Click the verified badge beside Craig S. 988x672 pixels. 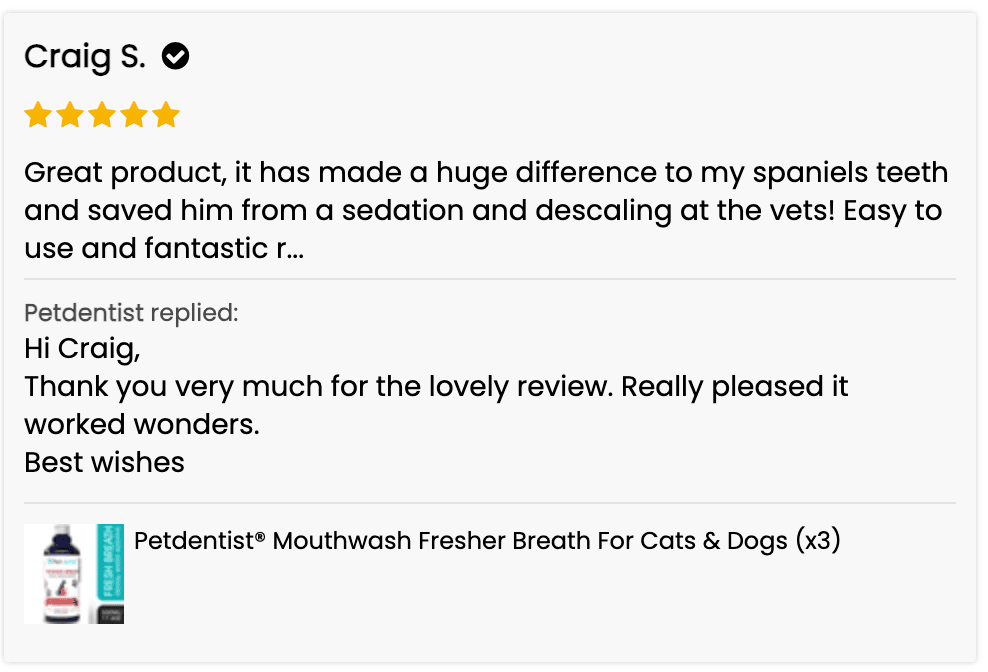point(176,57)
